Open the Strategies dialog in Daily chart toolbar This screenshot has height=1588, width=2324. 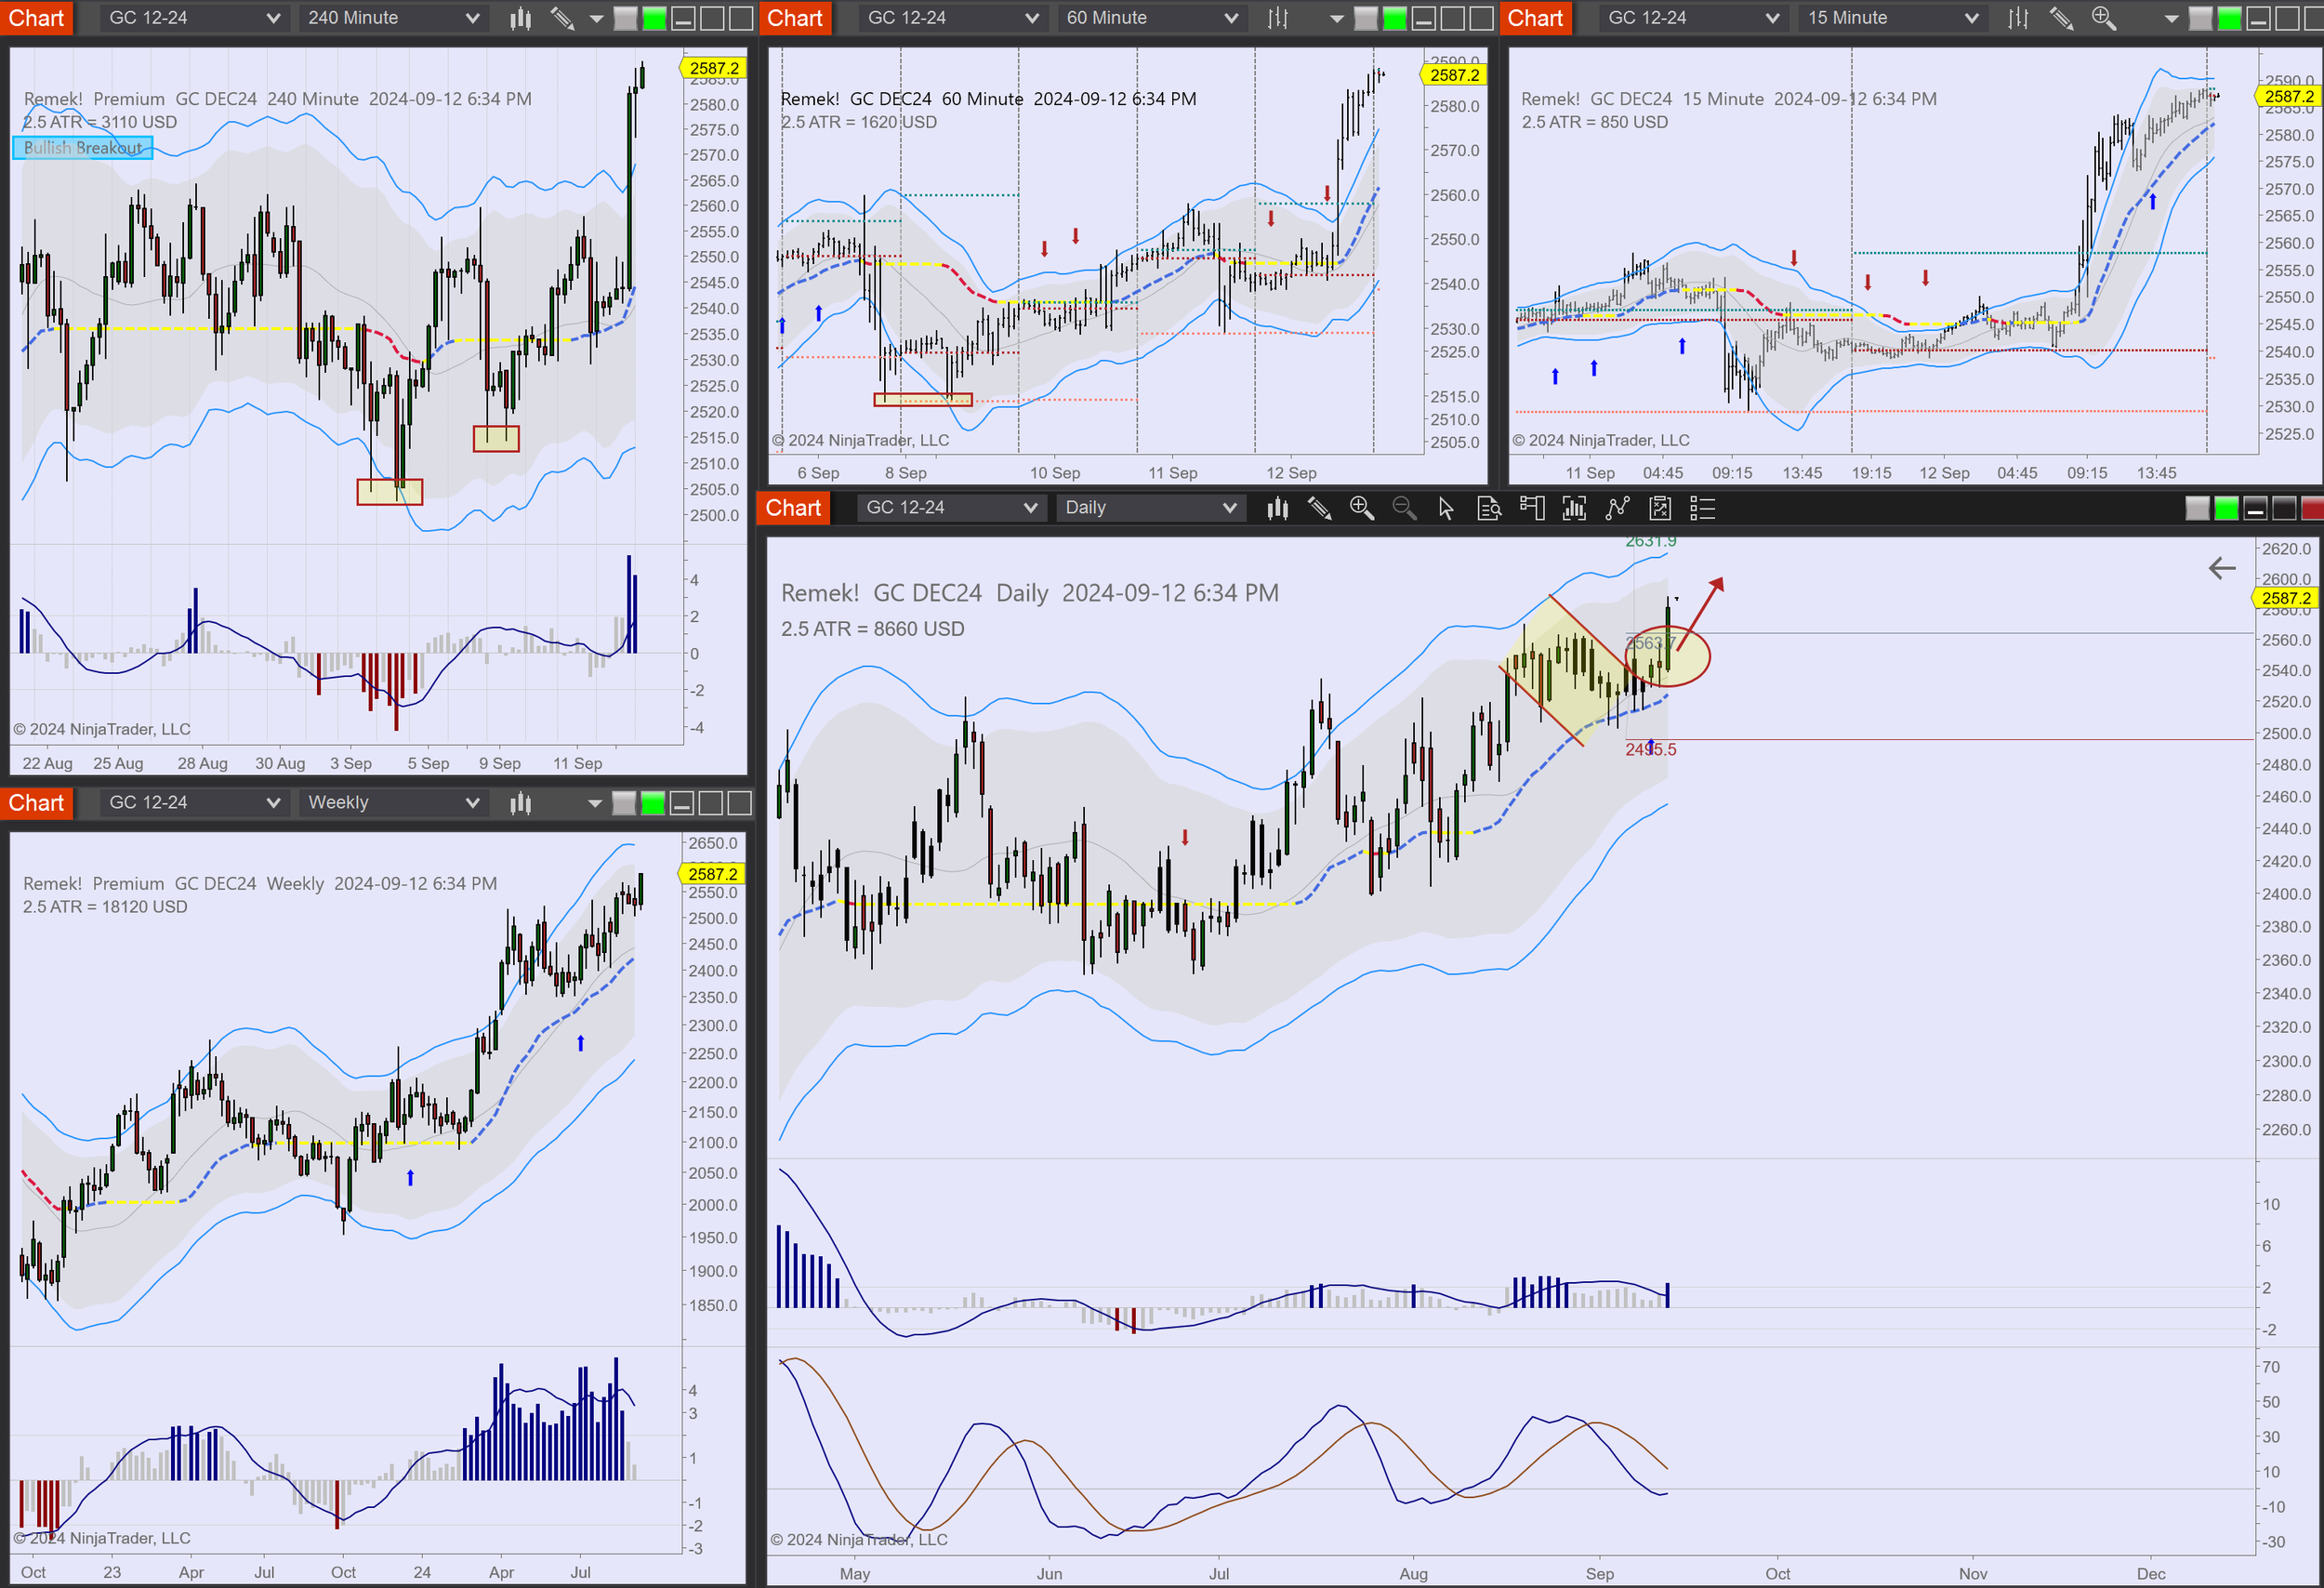(x=1617, y=508)
